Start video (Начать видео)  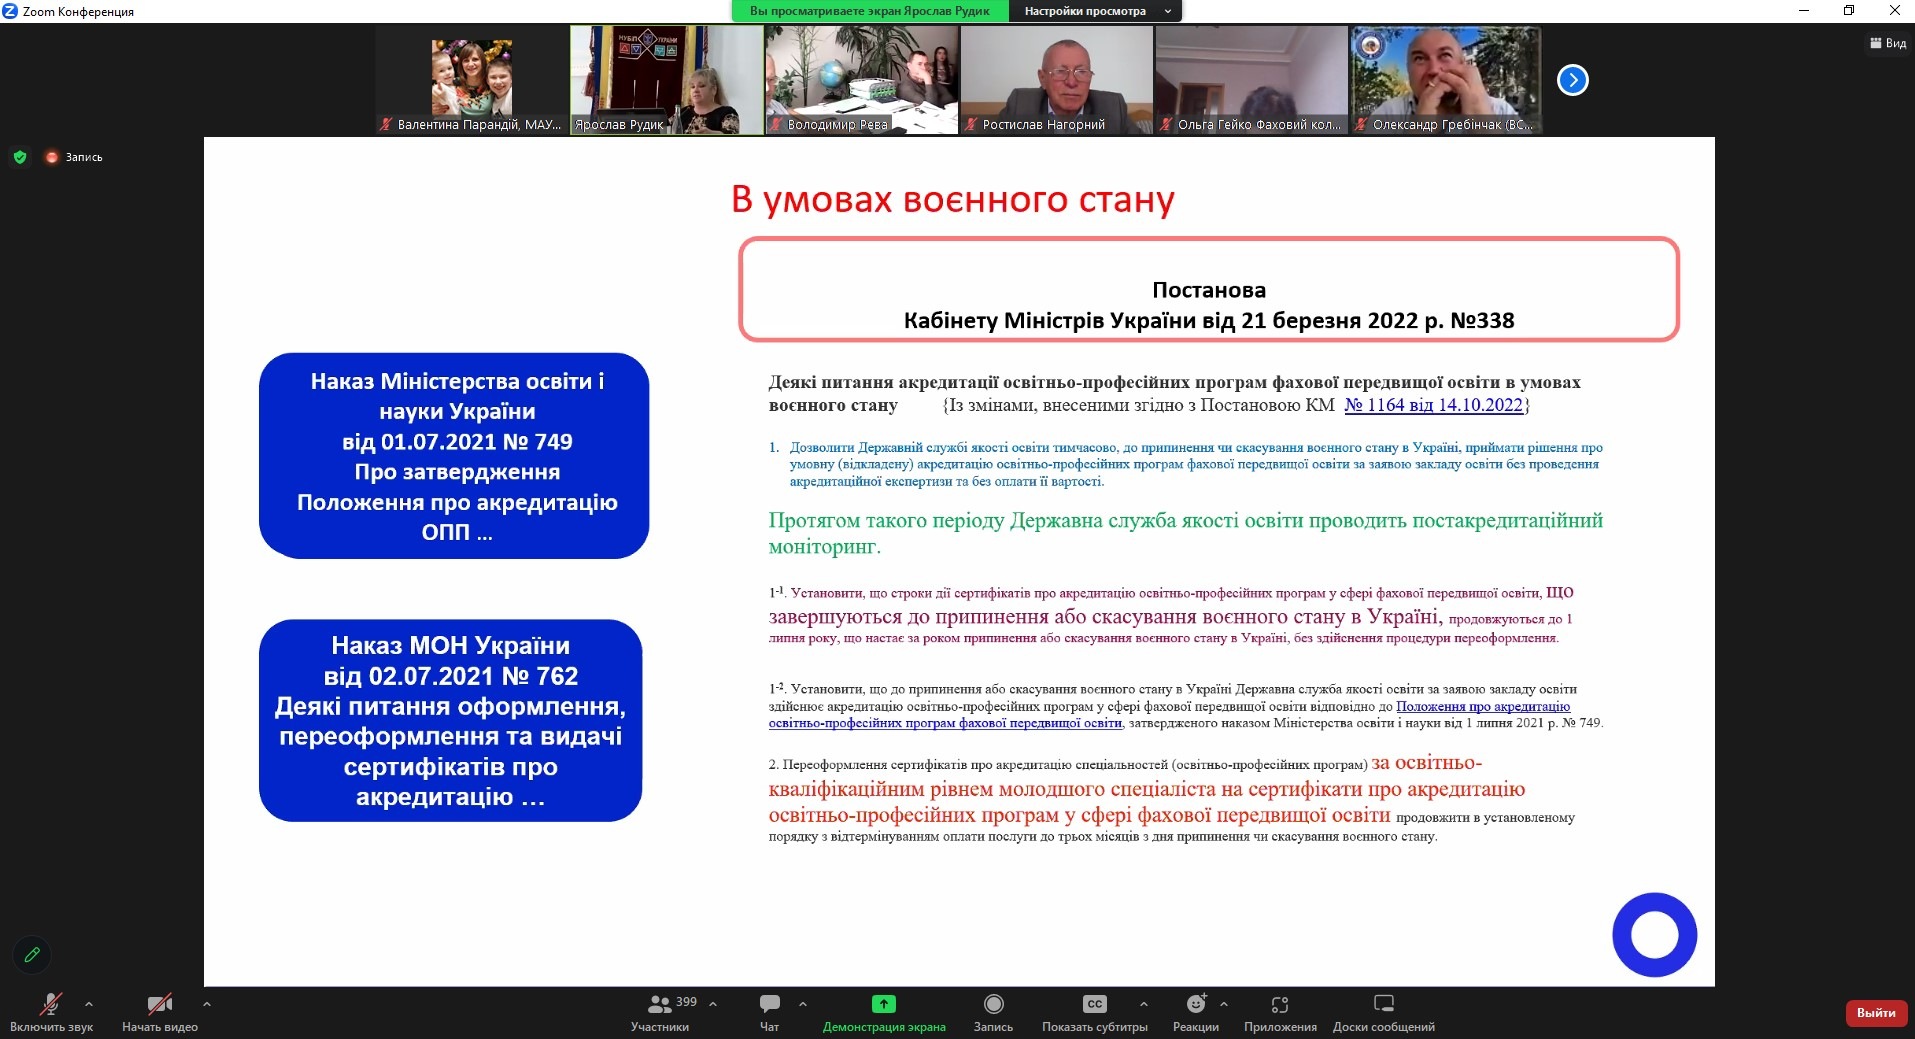click(159, 1004)
